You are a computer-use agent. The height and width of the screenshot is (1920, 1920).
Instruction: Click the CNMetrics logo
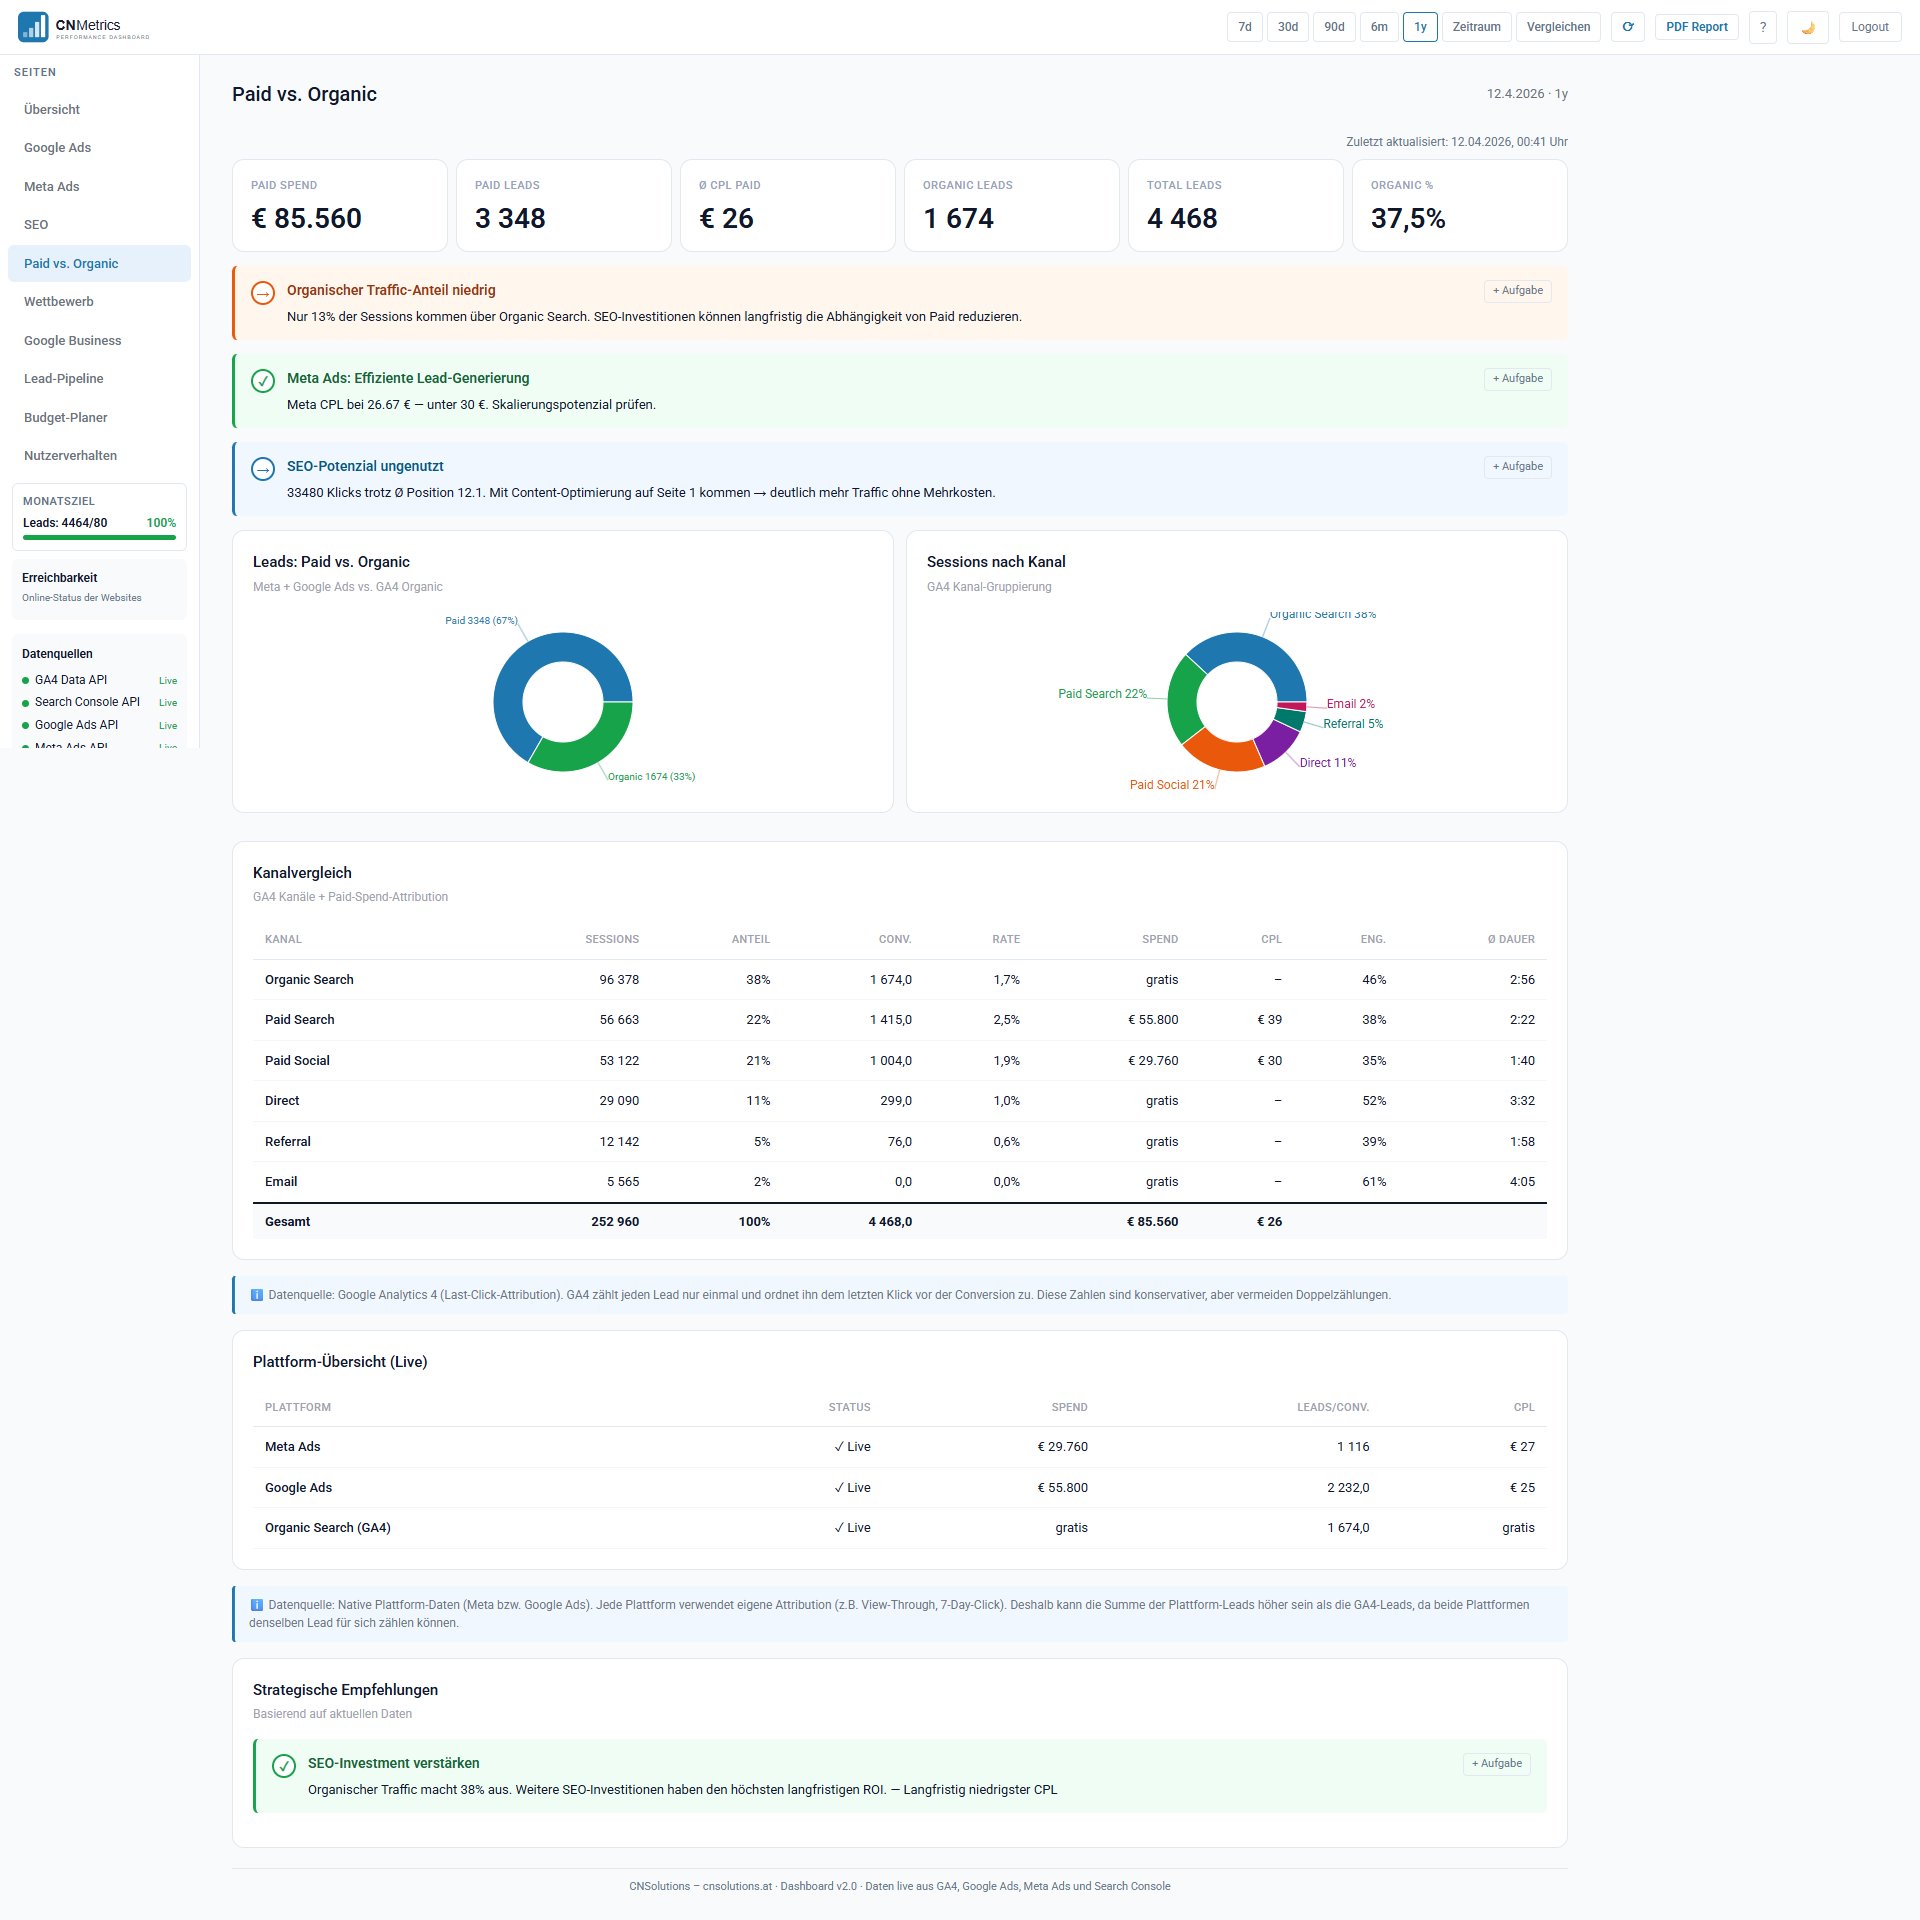coord(80,26)
